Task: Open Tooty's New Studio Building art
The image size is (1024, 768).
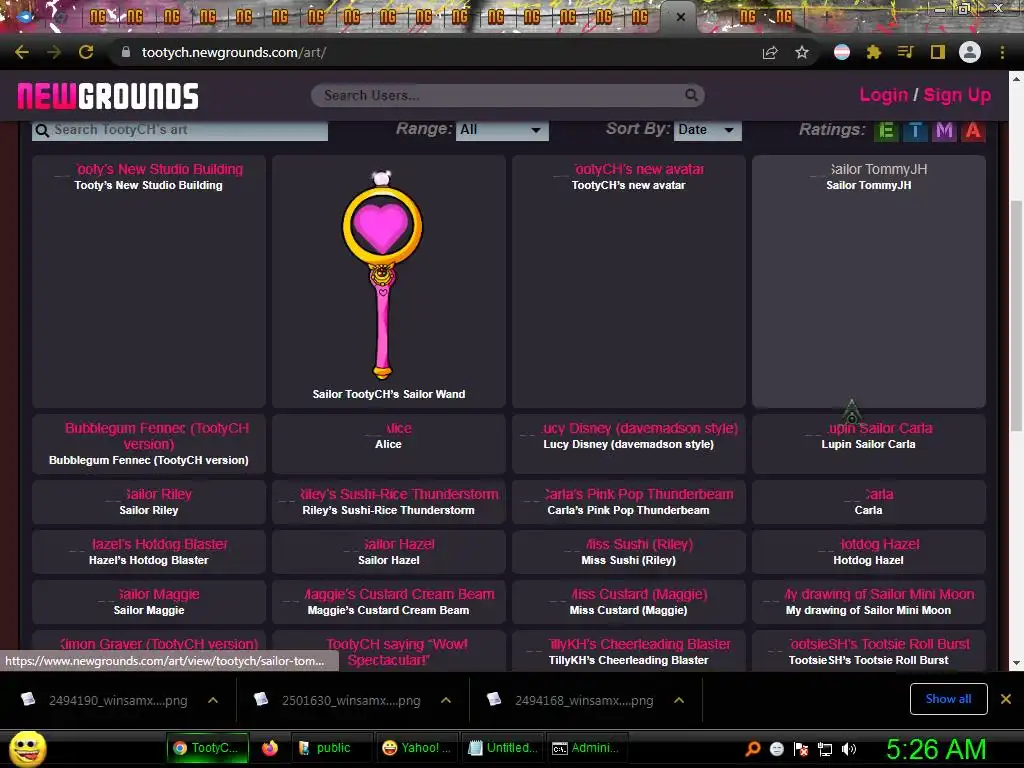Action: [149, 281]
